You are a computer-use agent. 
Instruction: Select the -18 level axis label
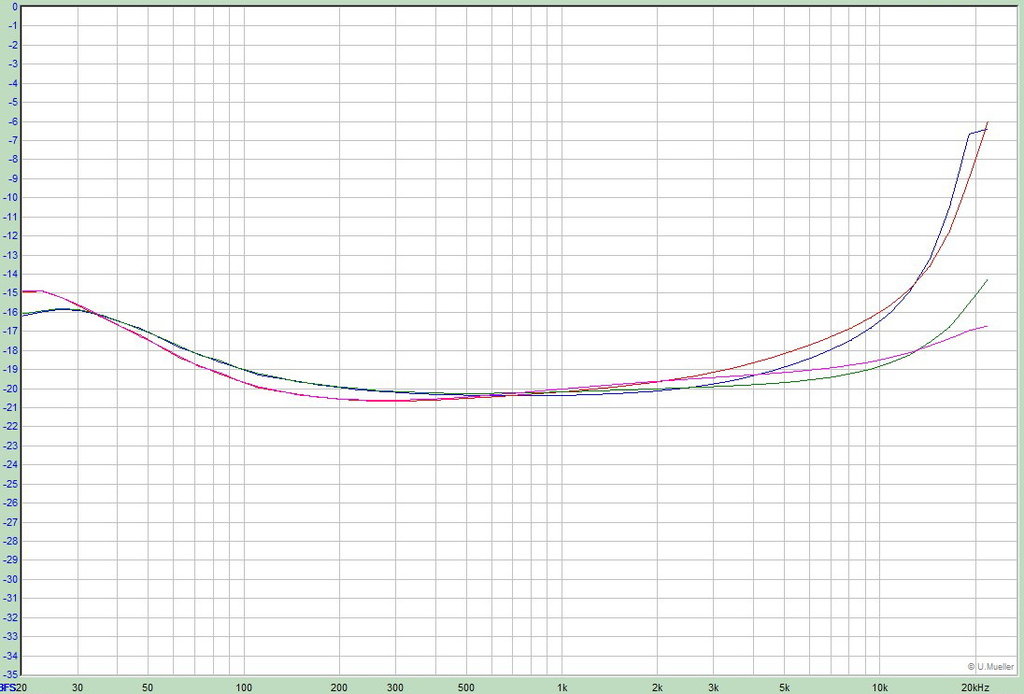click(x=11, y=350)
